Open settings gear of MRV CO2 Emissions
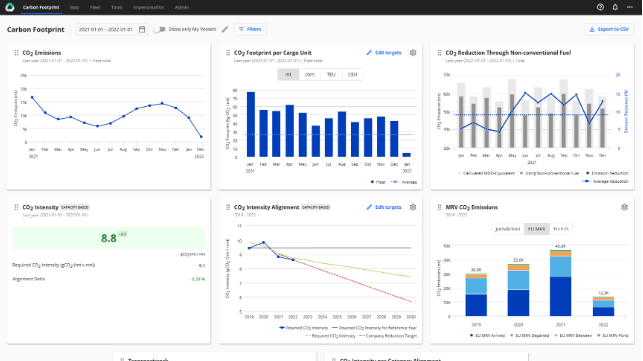The width and height of the screenshot is (643, 361). (x=625, y=207)
